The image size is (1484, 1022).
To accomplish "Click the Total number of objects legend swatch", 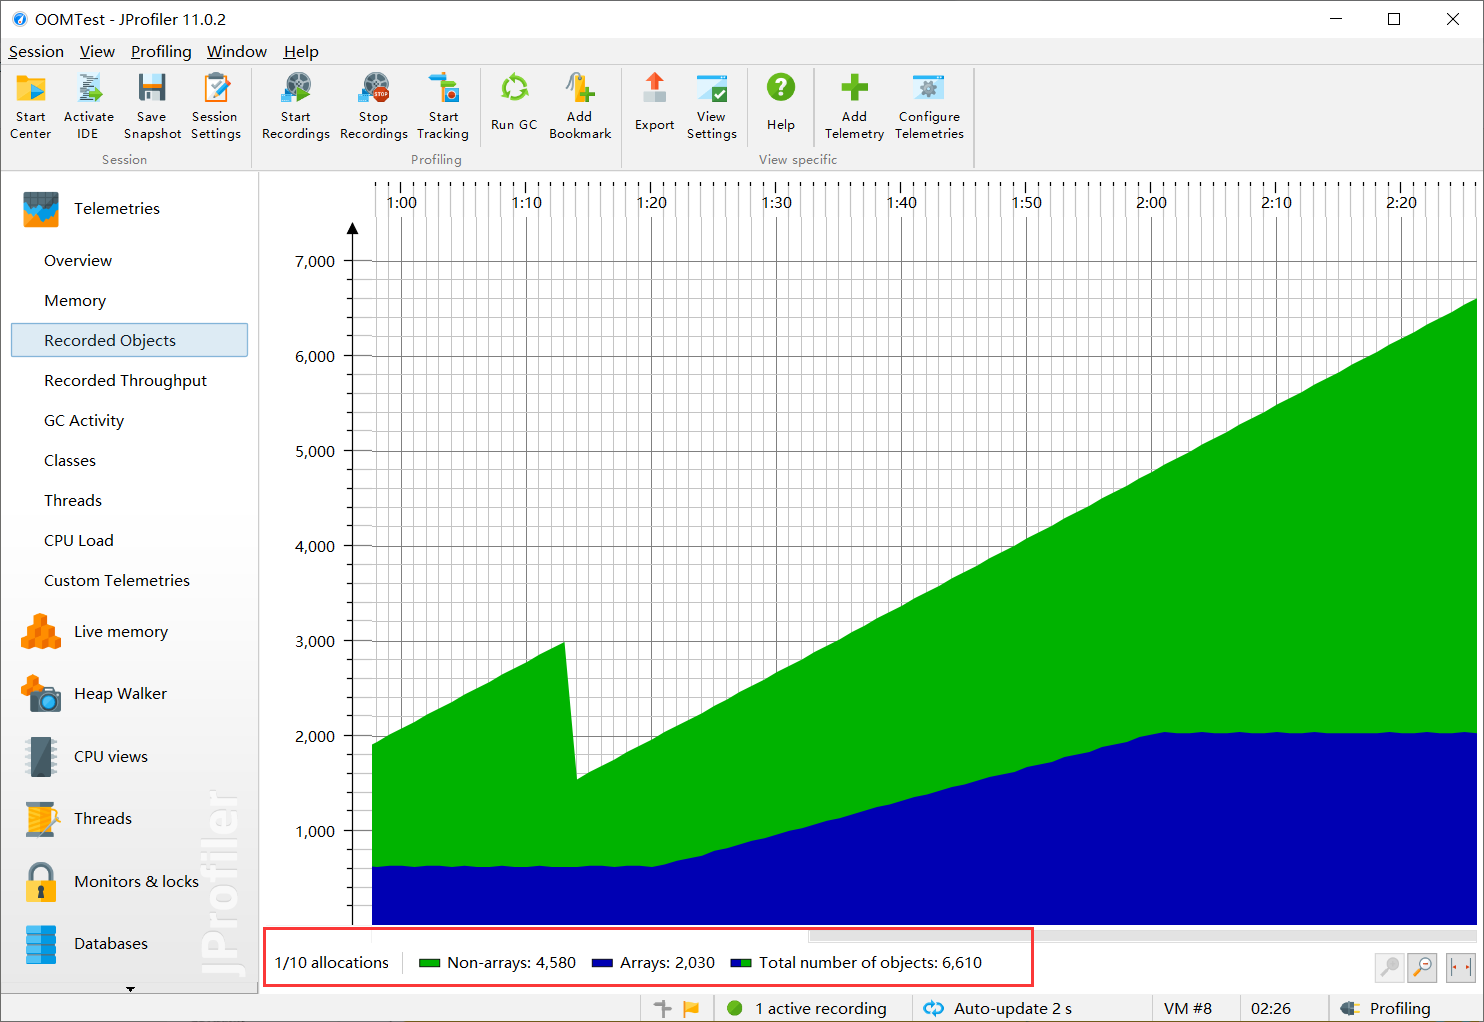I will coord(741,963).
